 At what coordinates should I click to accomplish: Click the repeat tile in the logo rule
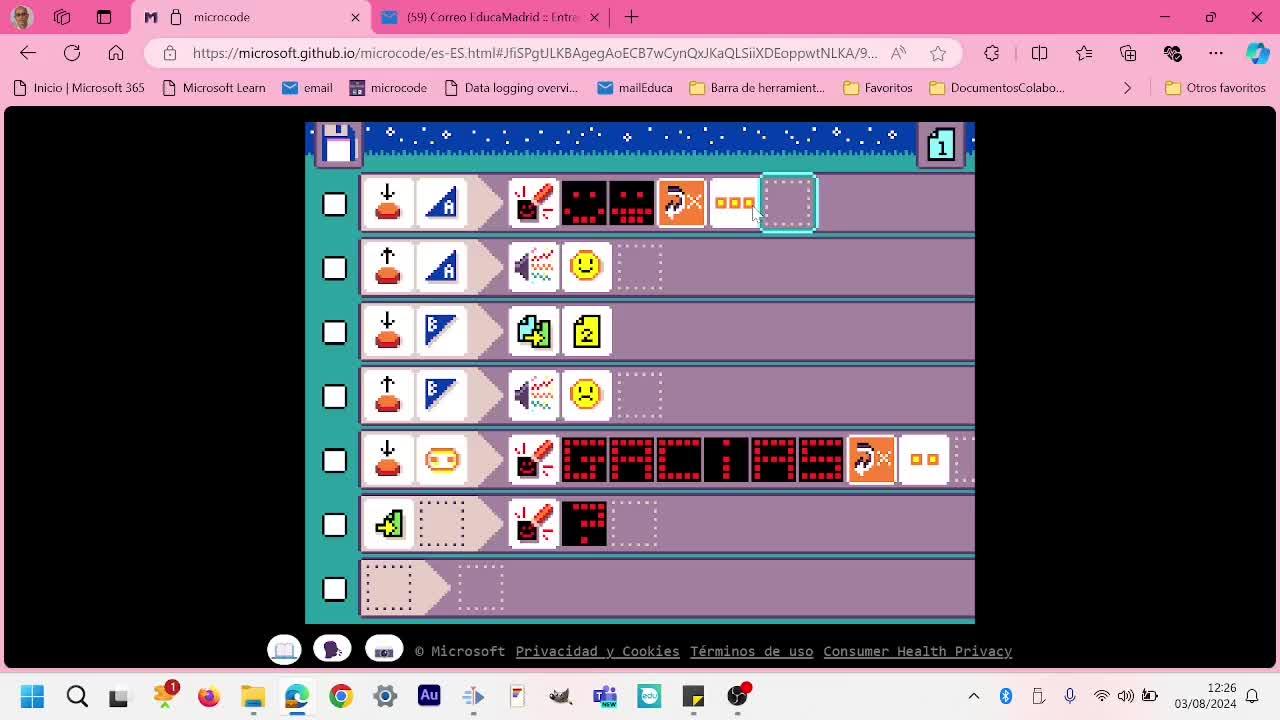tap(872, 460)
